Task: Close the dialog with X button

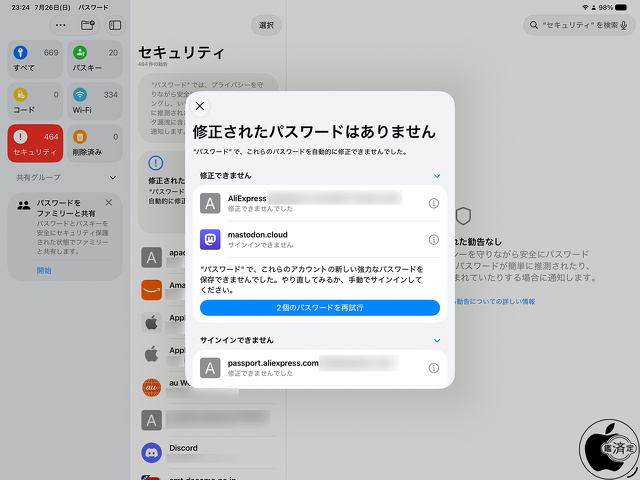Action: click(x=200, y=106)
